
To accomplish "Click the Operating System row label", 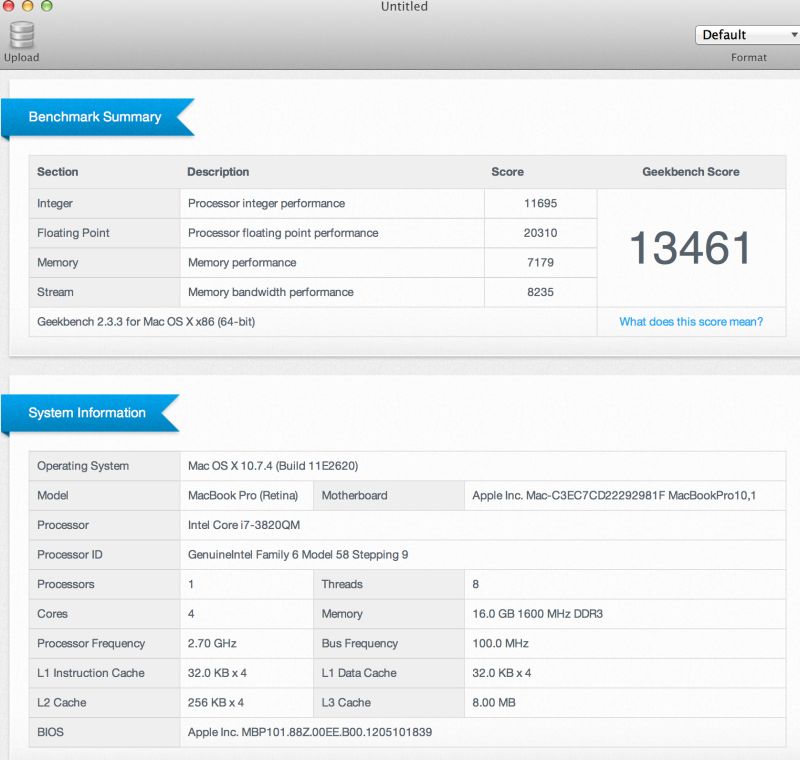I will (83, 466).
